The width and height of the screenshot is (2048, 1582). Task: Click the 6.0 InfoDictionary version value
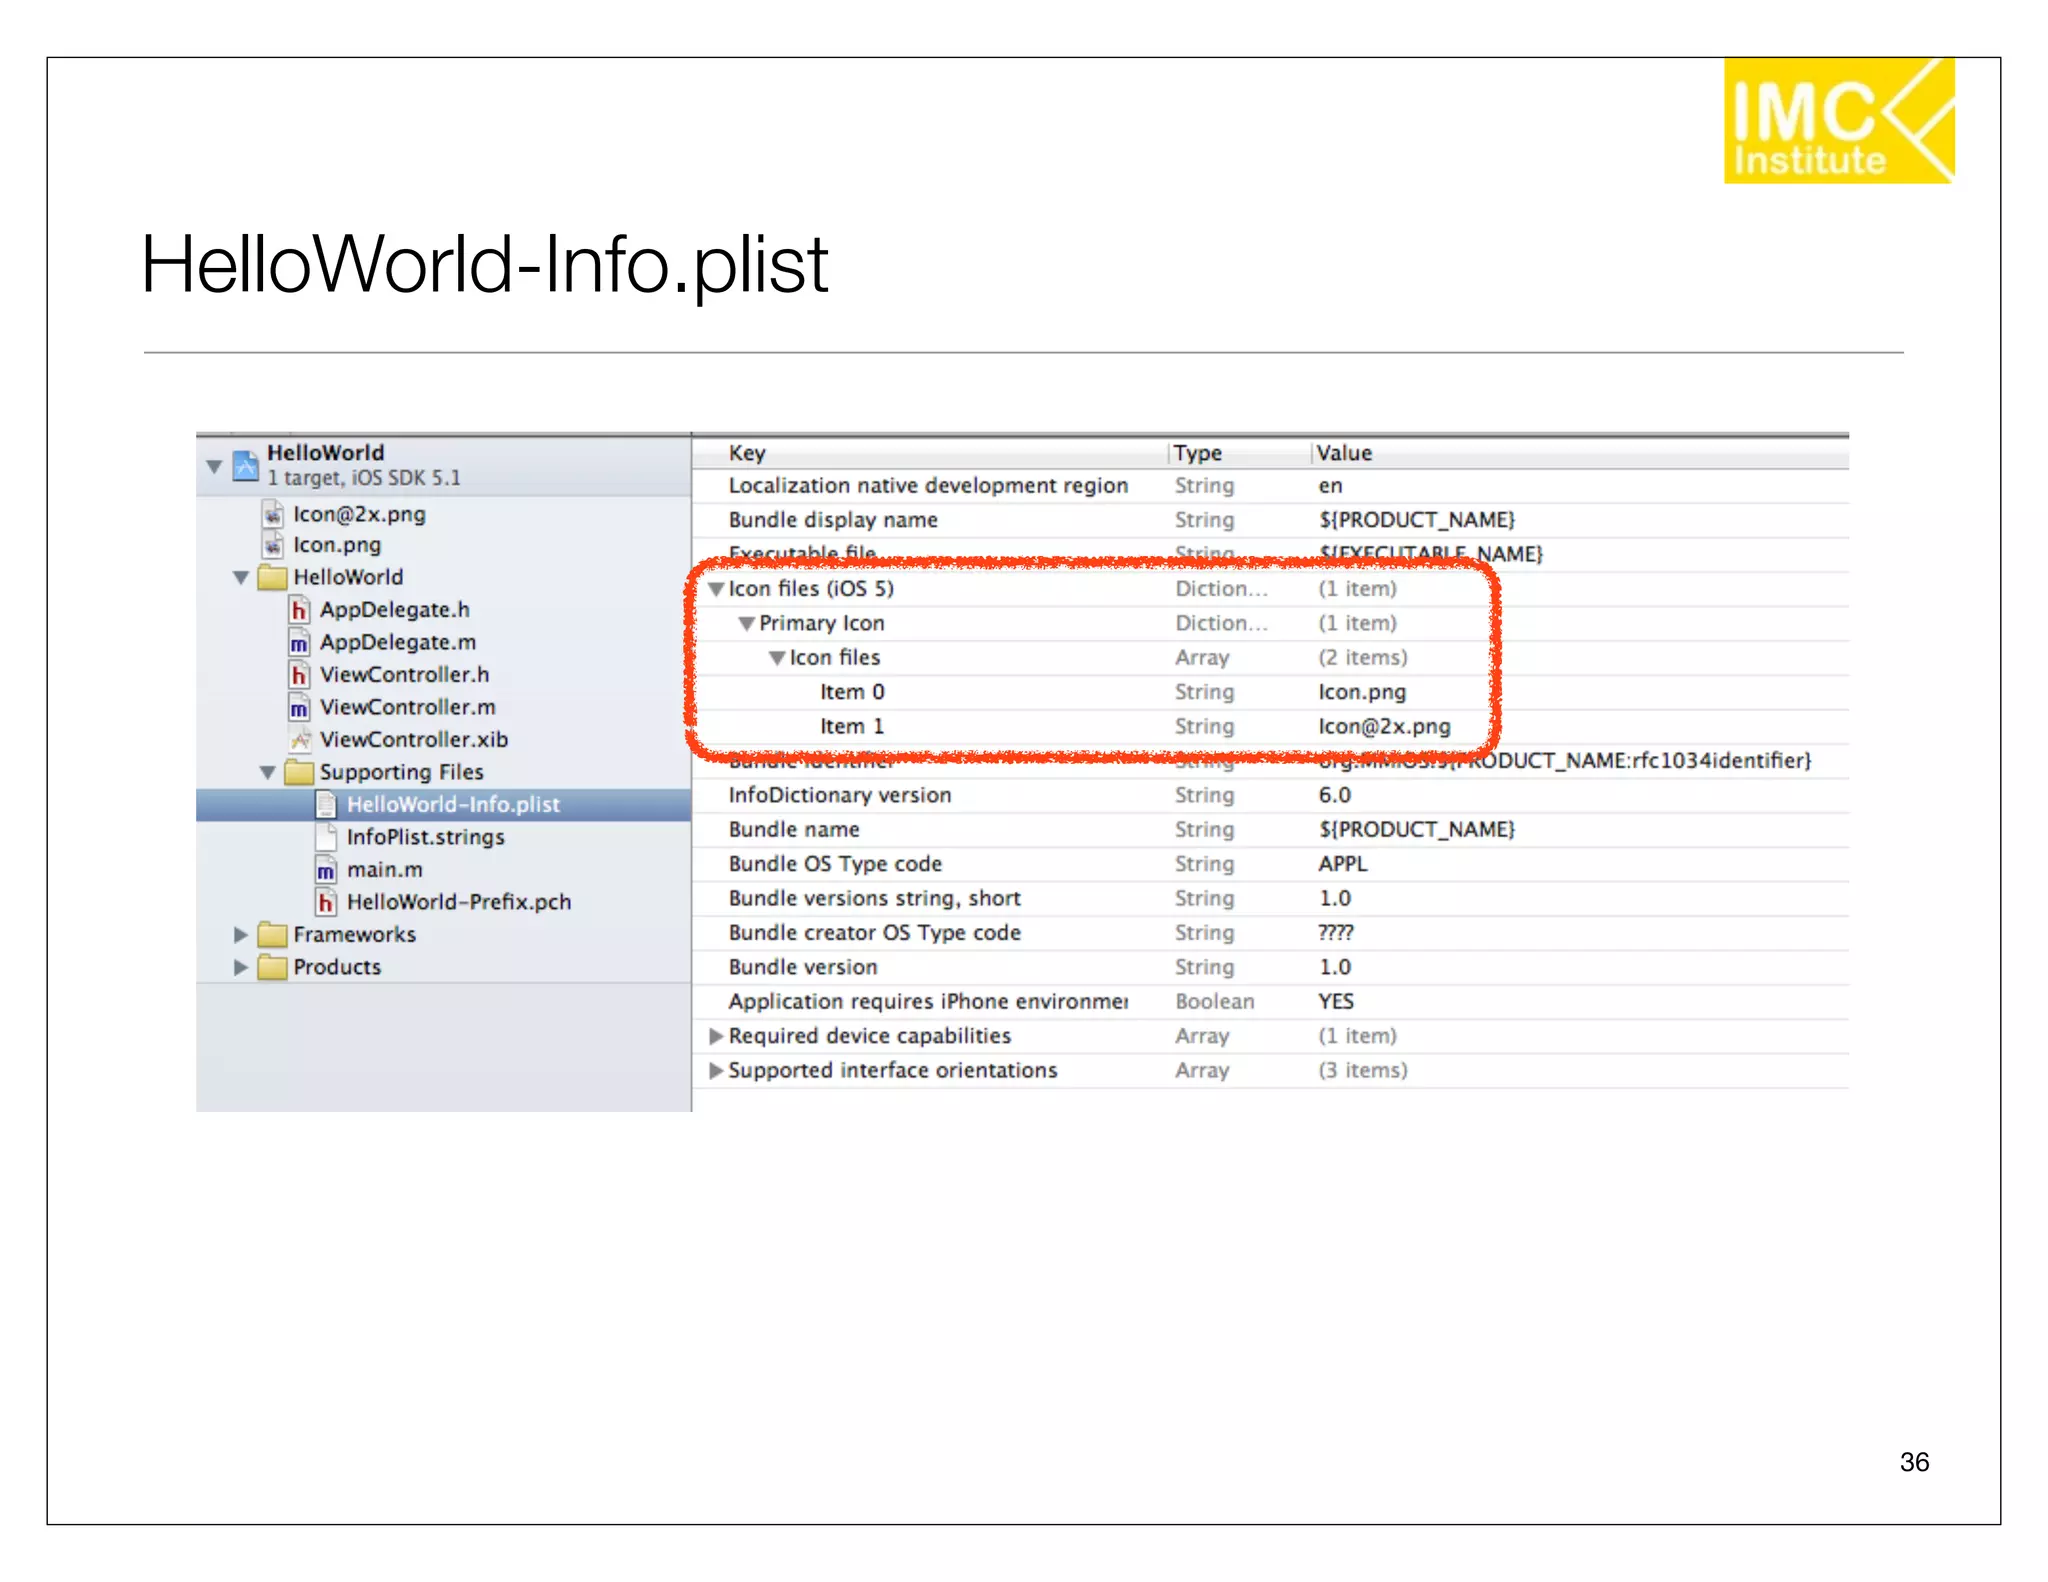[1334, 795]
